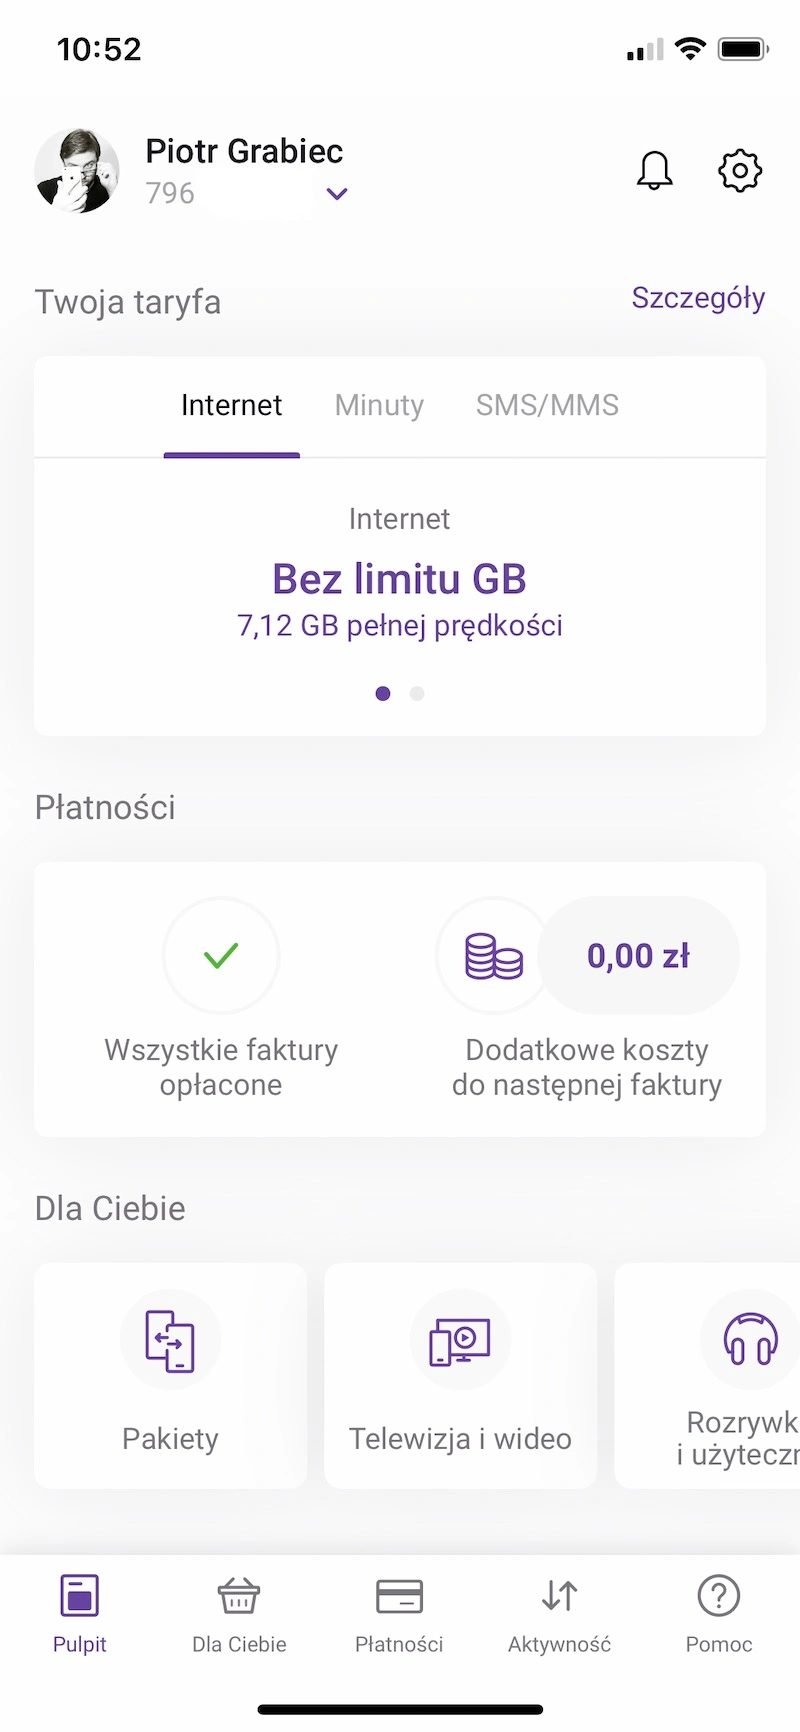The height and width of the screenshot is (1732, 800).
Task: Open settings gear icon
Action: (x=740, y=171)
